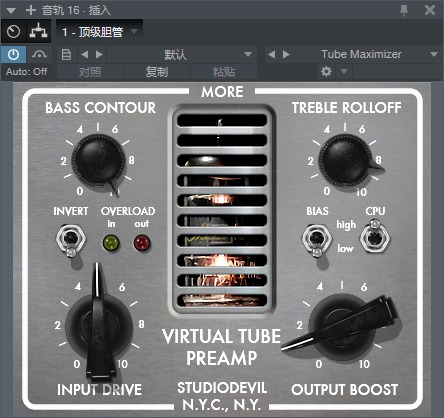Expand the arrow beside the gear icon
Image resolution: width=444 pixels, height=418 pixels.
pyautogui.click(x=344, y=71)
